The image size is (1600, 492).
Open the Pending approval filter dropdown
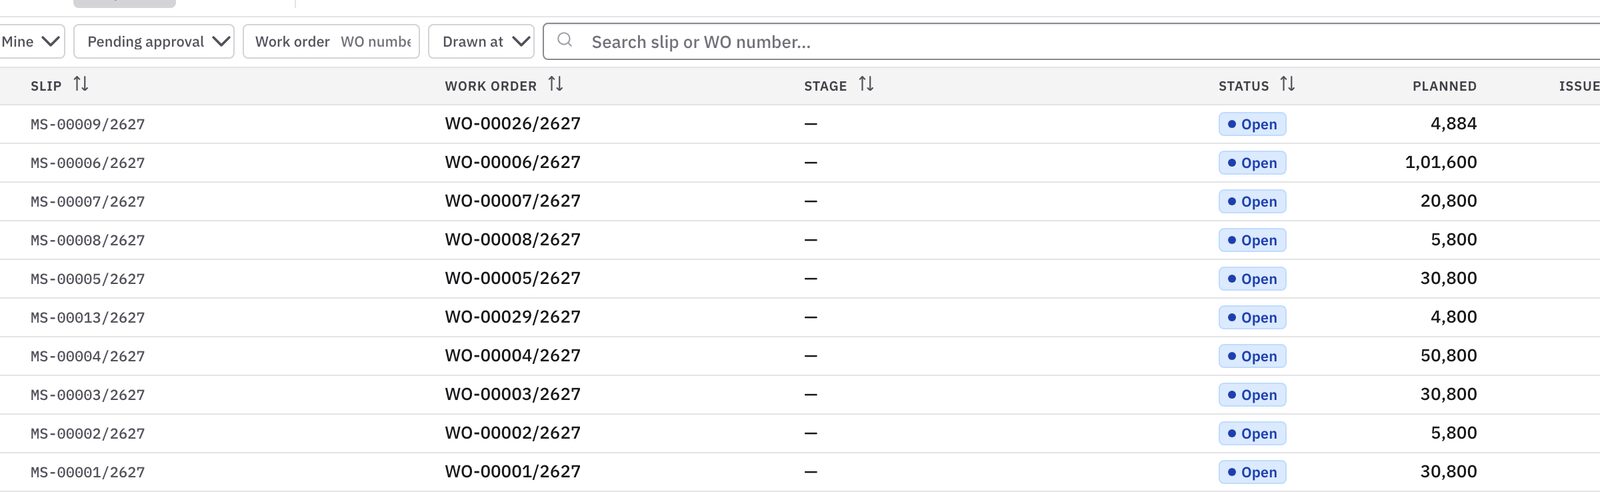154,41
